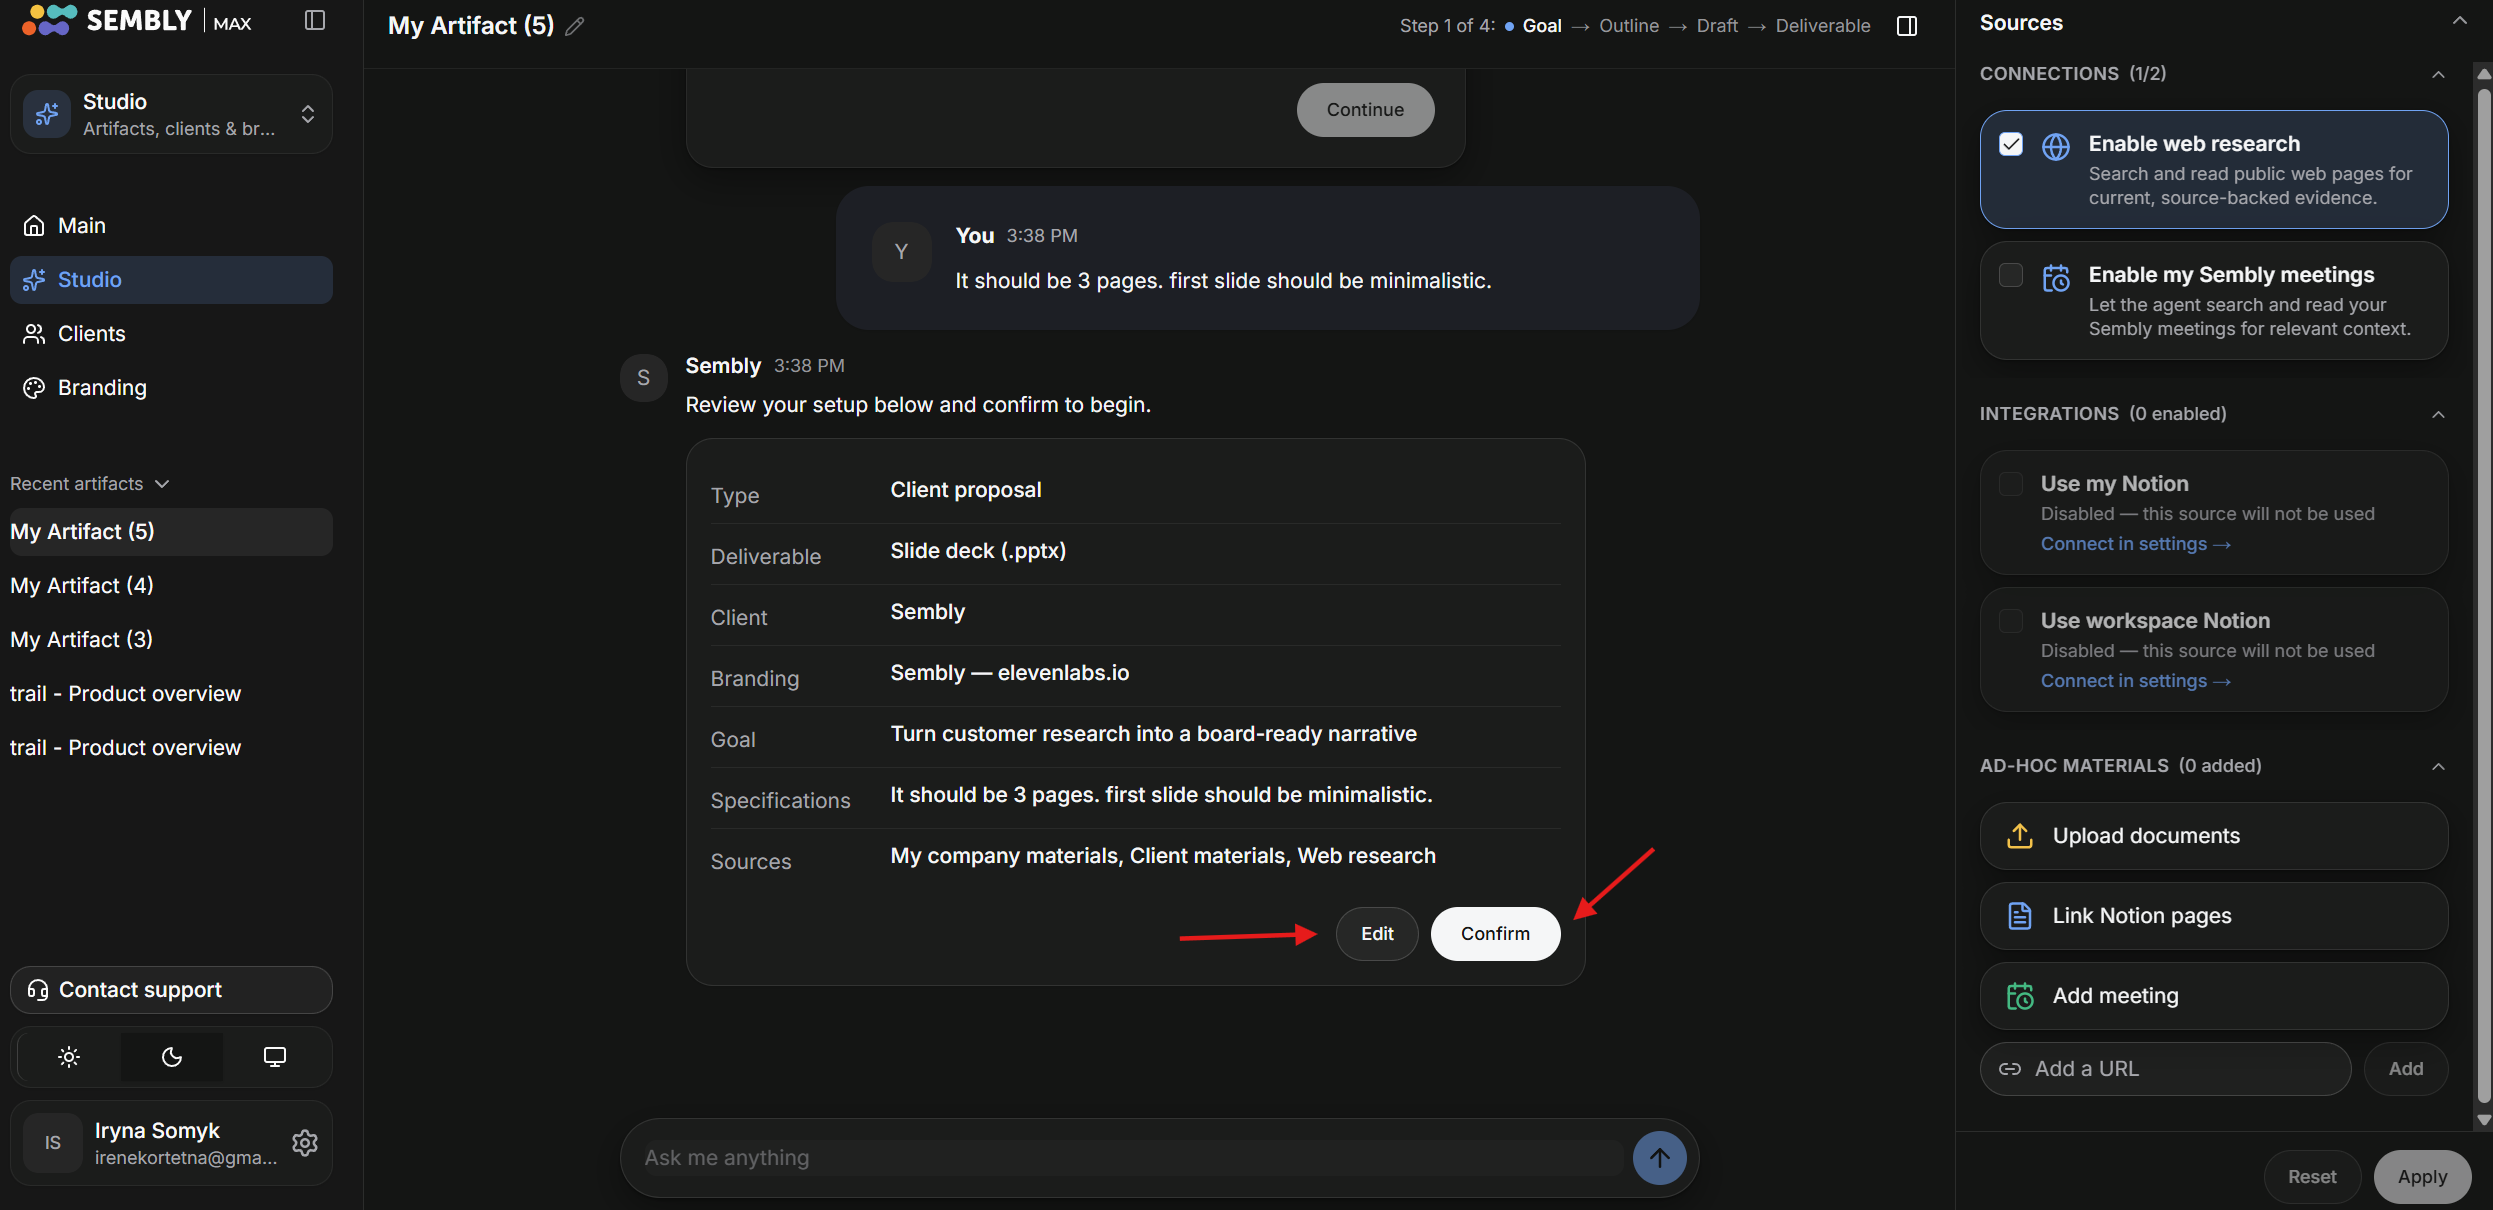Viewport: 2493px width, 1210px height.
Task: Uncheck the Enable web research checkbox
Action: [2011, 144]
